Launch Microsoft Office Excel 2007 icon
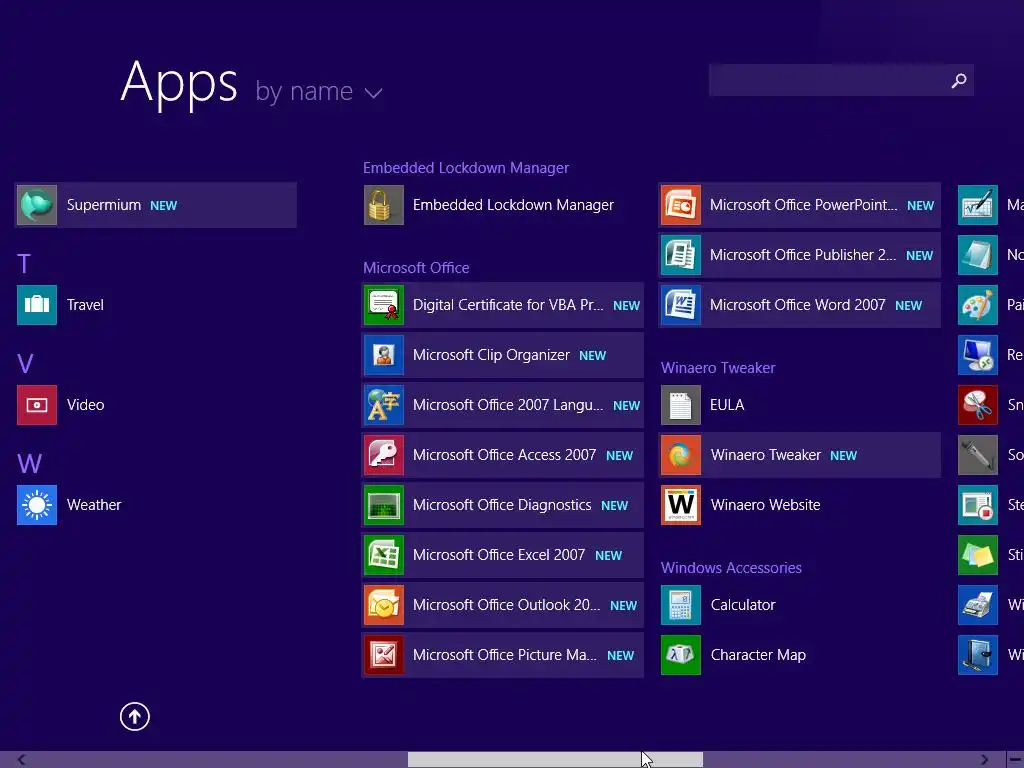1024x768 pixels. pyautogui.click(x=383, y=555)
